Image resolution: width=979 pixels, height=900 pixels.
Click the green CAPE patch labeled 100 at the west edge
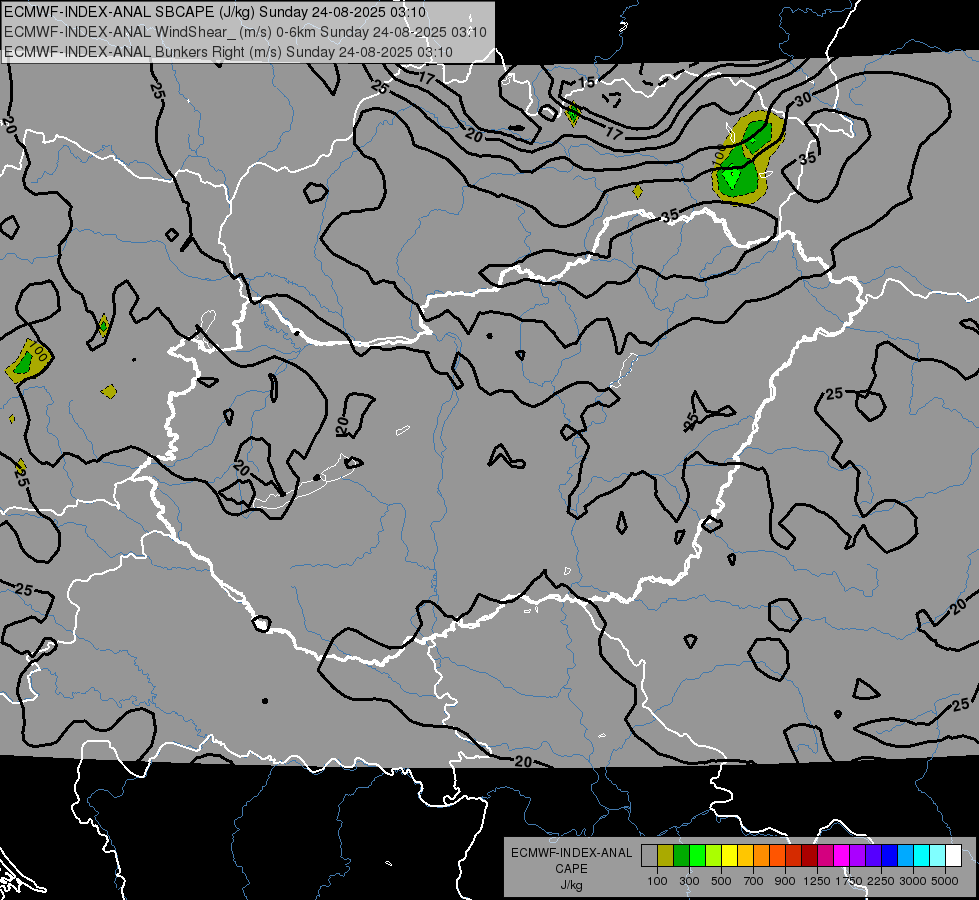pyautogui.click(x=27, y=361)
